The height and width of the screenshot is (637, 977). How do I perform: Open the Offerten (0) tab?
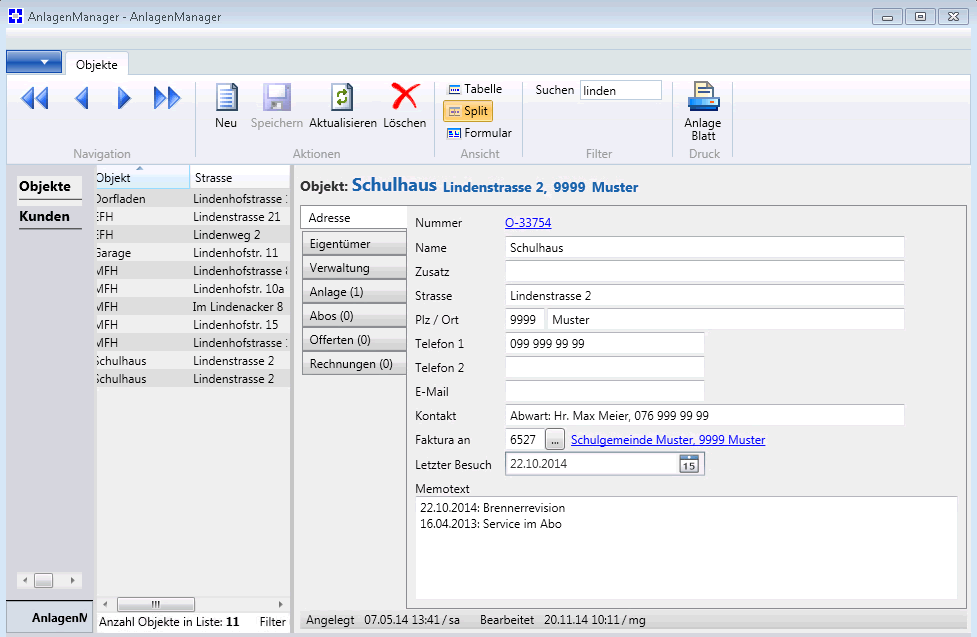tap(353, 340)
